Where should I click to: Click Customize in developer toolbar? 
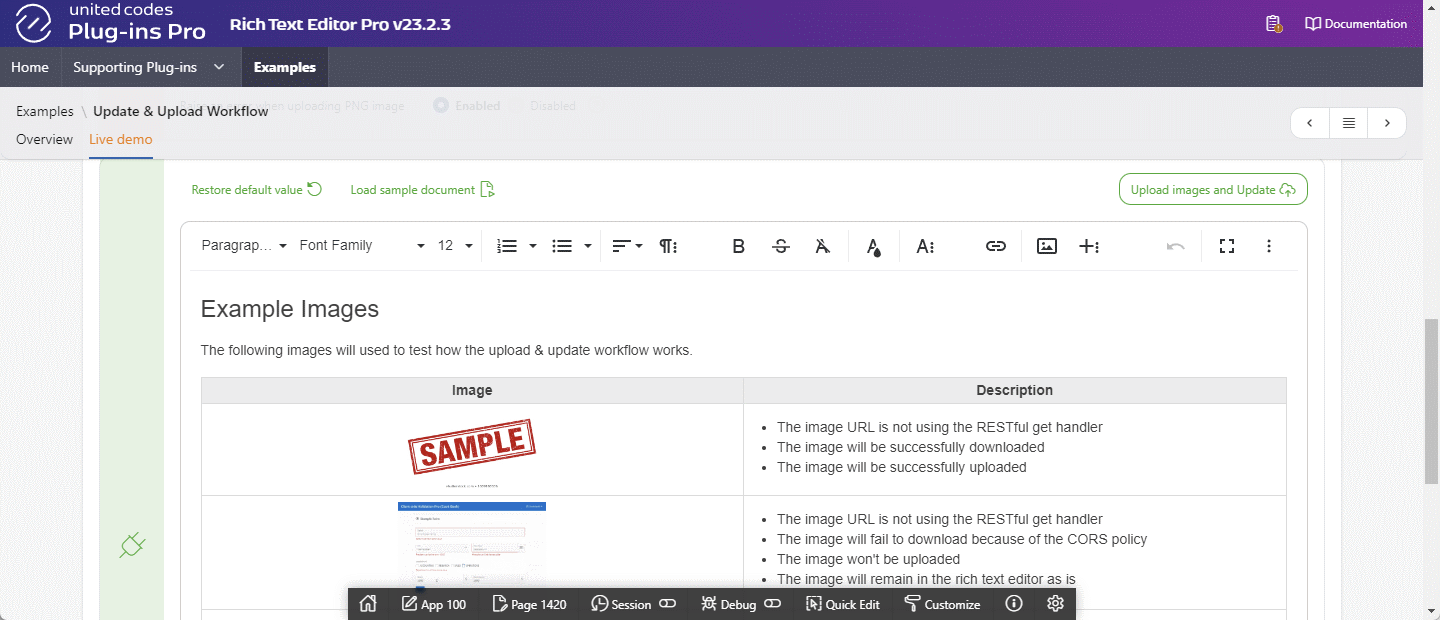942,604
